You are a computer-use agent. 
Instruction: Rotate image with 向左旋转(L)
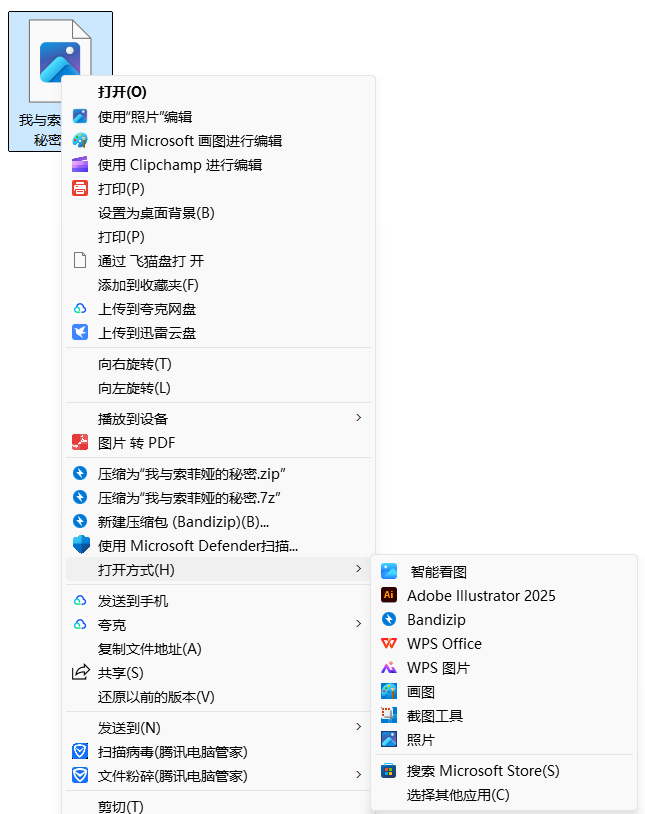point(219,388)
